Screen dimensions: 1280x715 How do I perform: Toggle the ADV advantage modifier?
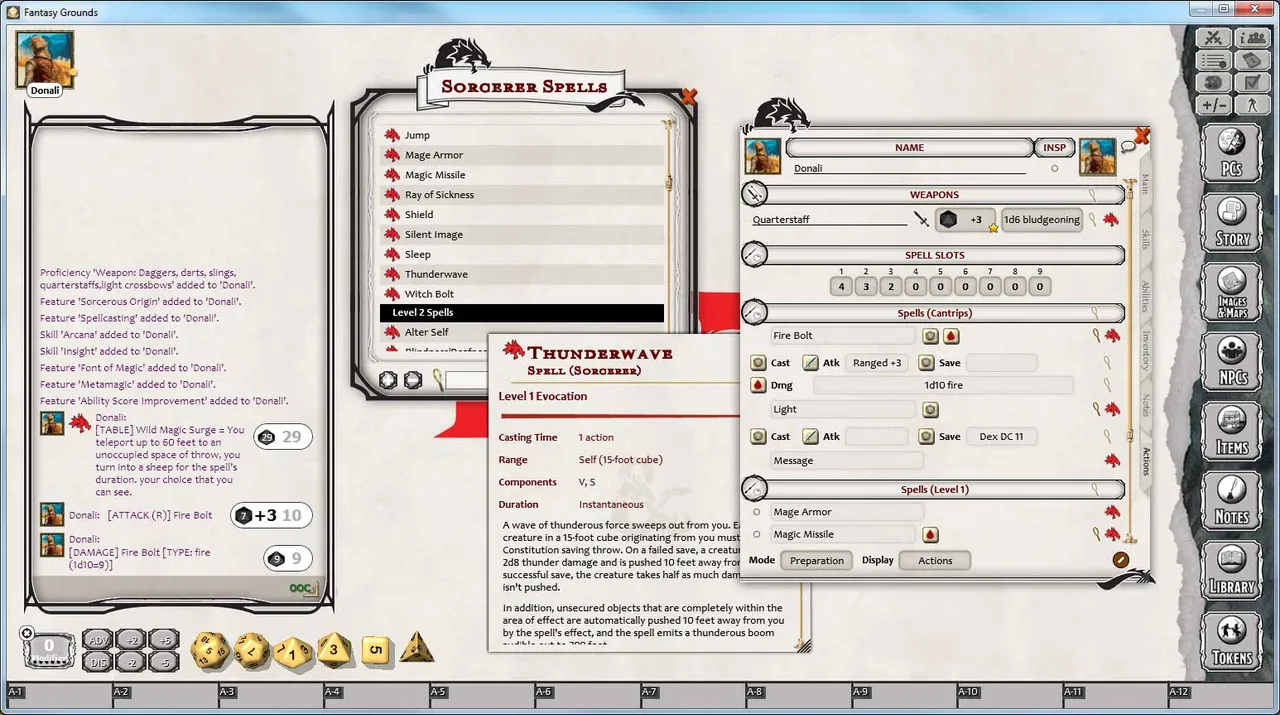click(x=97, y=640)
